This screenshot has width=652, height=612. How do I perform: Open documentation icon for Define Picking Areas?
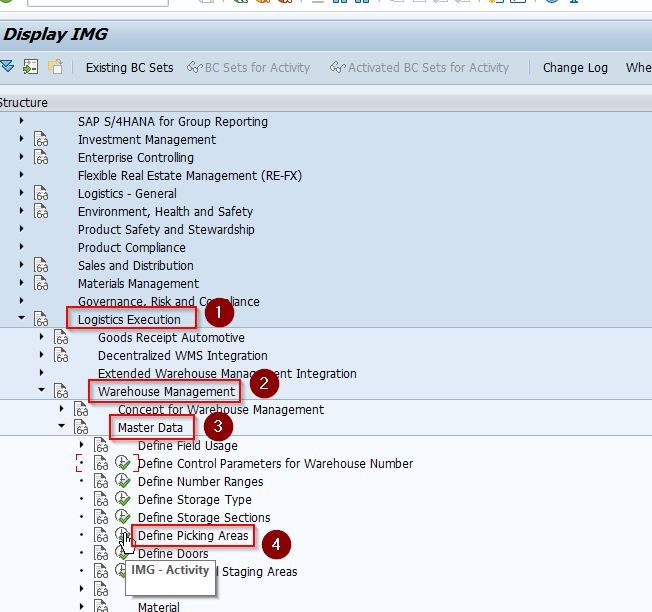point(101,535)
